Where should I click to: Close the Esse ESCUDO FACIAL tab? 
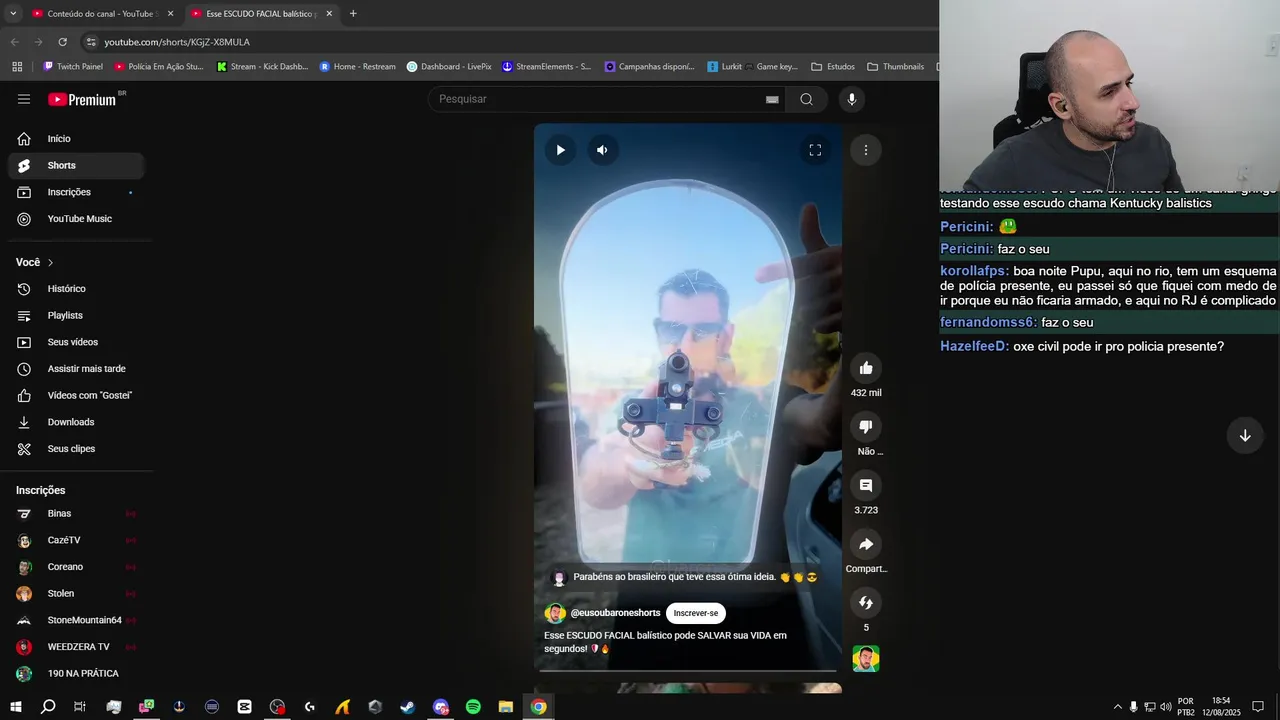[x=329, y=14]
